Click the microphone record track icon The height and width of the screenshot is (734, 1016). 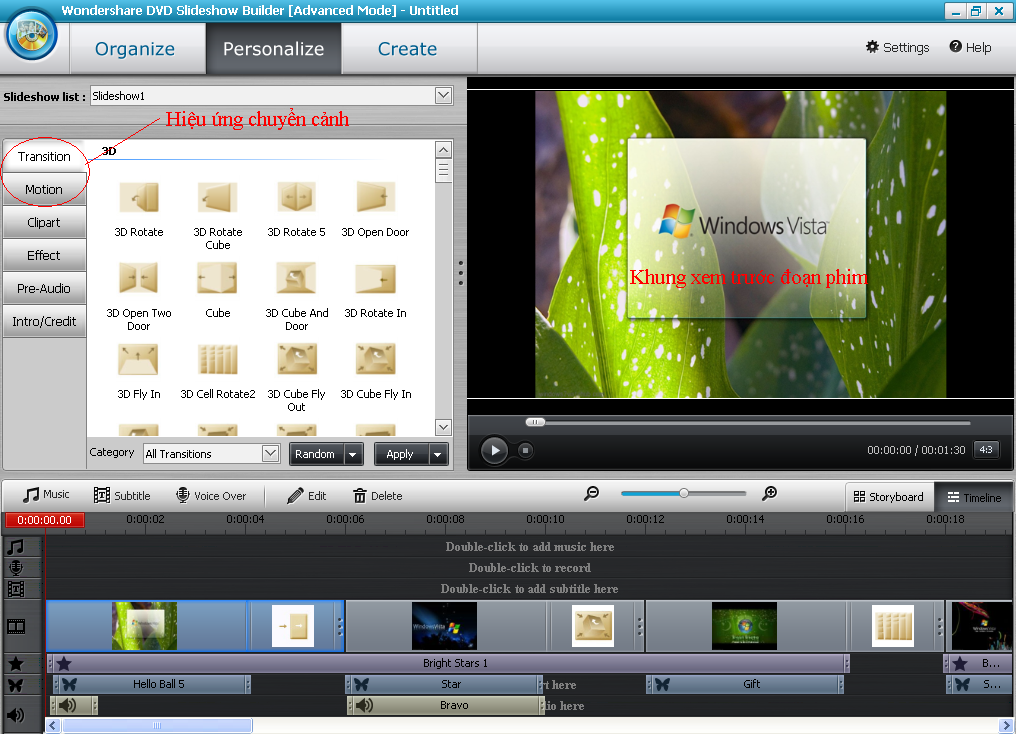click(x=16, y=568)
